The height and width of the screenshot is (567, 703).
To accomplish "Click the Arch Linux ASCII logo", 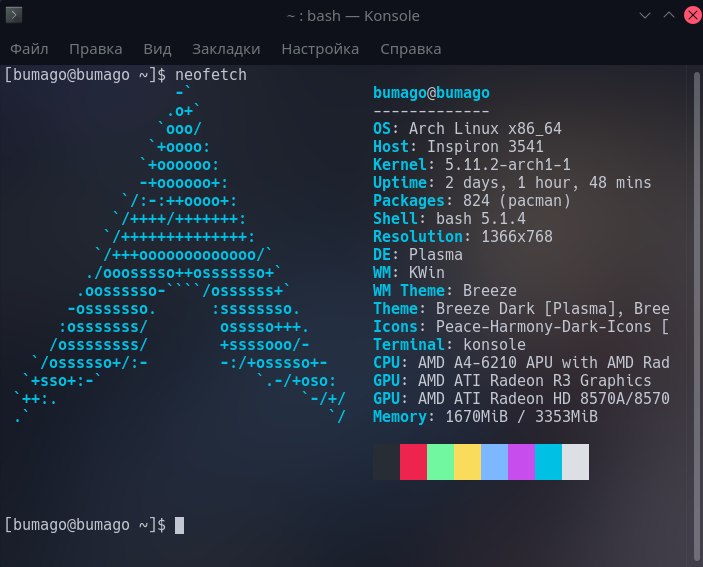I will pyautogui.click(x=179, y=255).
